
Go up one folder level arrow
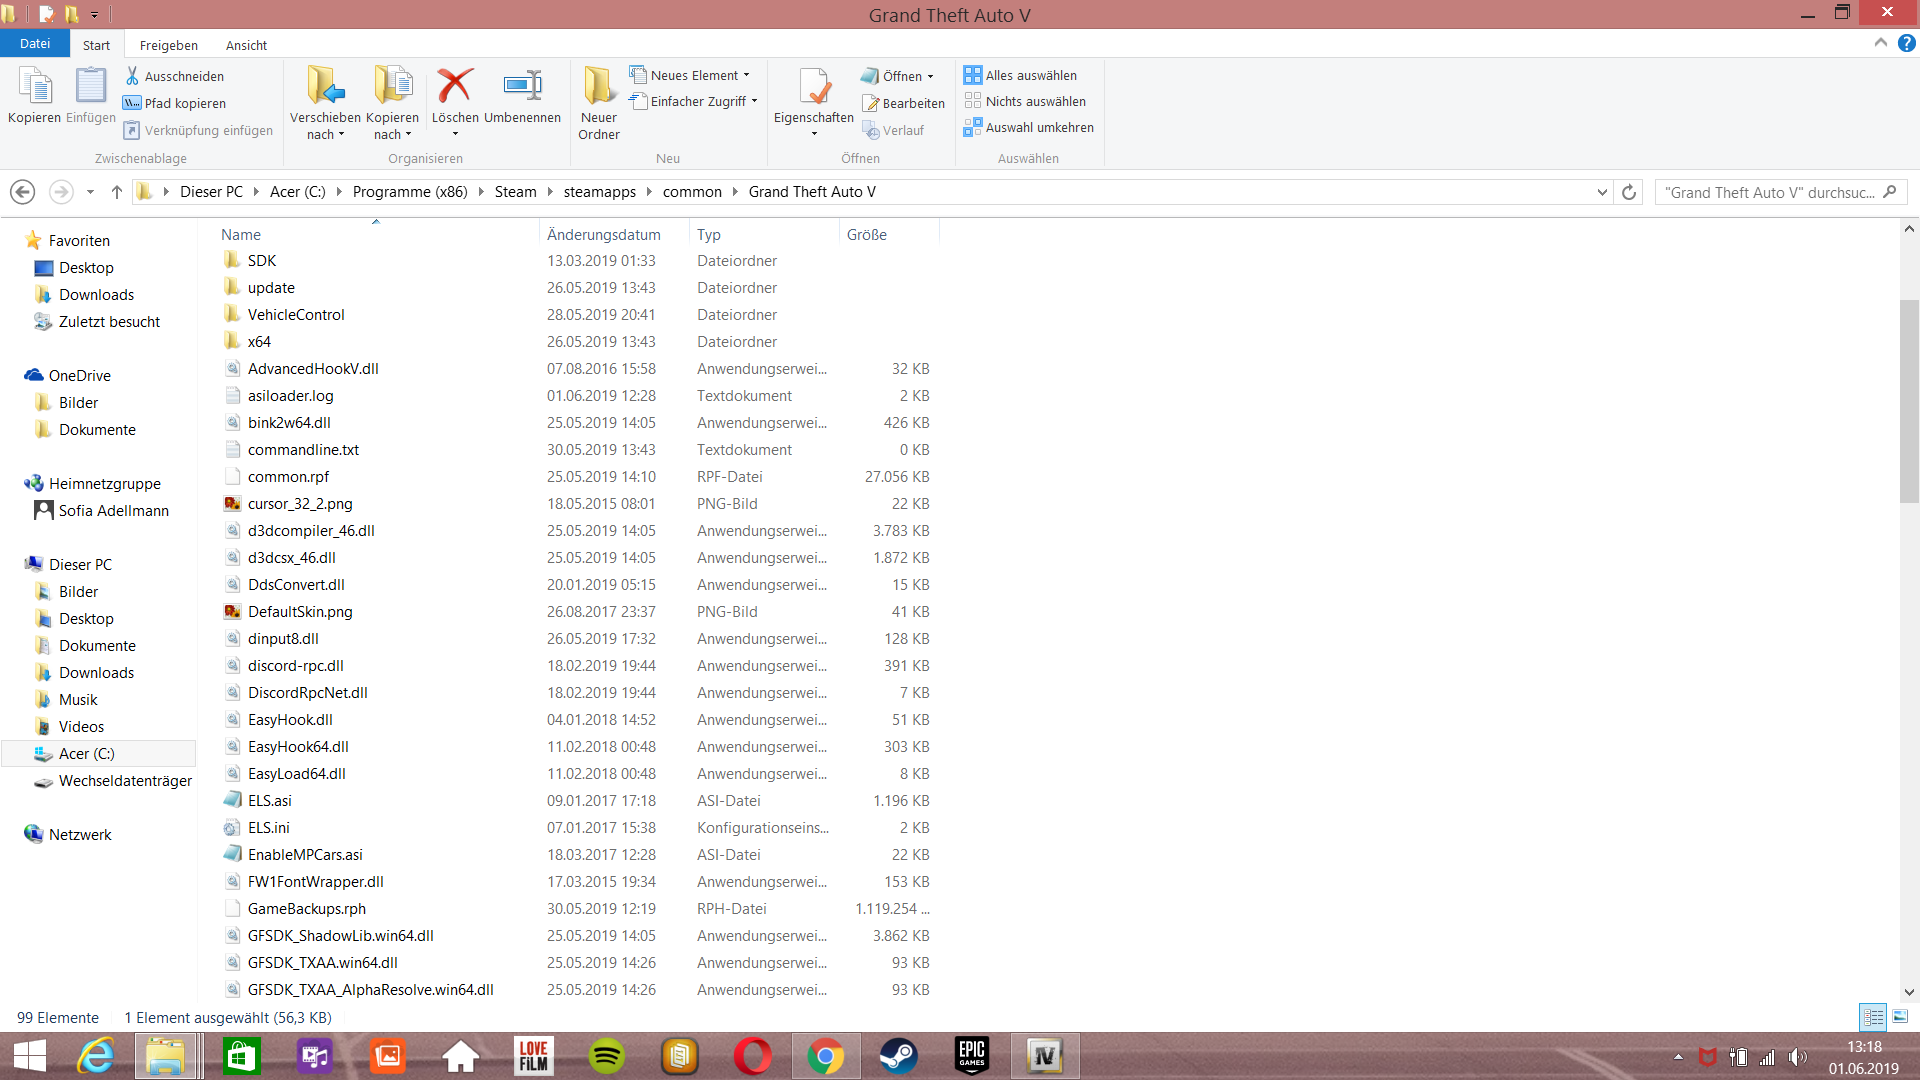117,192
